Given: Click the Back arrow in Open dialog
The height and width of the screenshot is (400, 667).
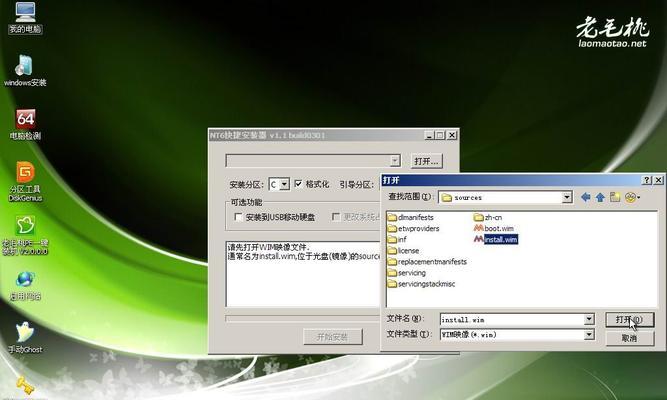Looking at the screenshot, I should pos(587,197).
